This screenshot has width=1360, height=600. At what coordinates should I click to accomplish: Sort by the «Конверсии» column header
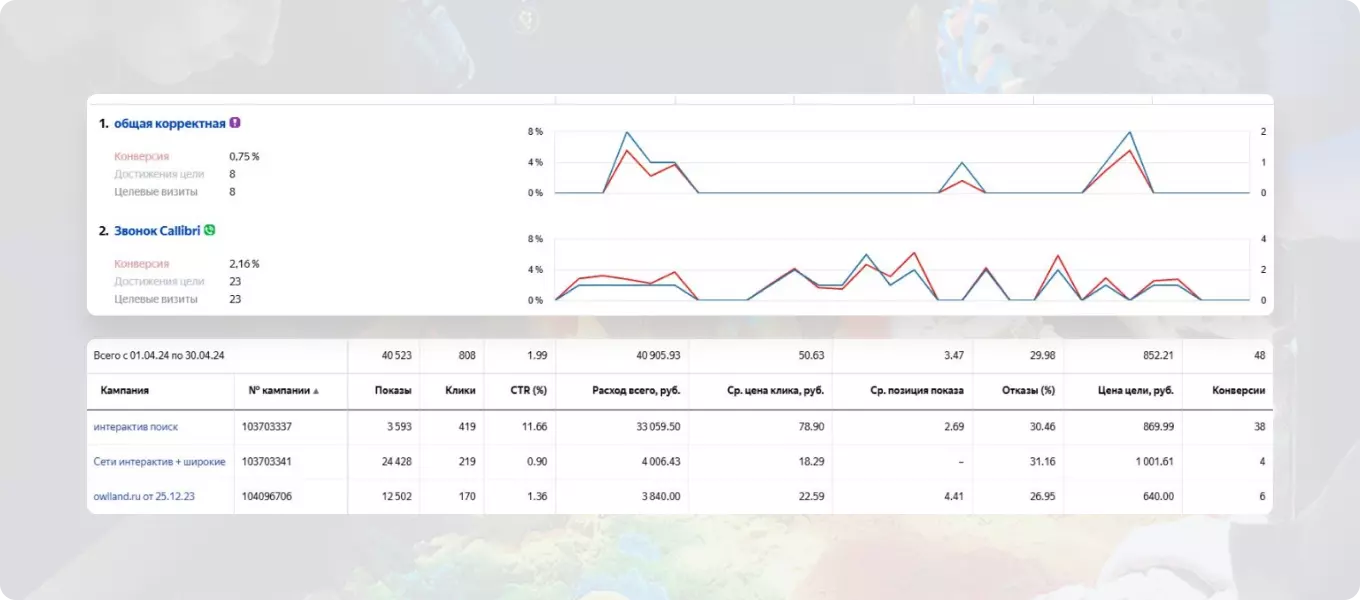(x=1241, y=391)
